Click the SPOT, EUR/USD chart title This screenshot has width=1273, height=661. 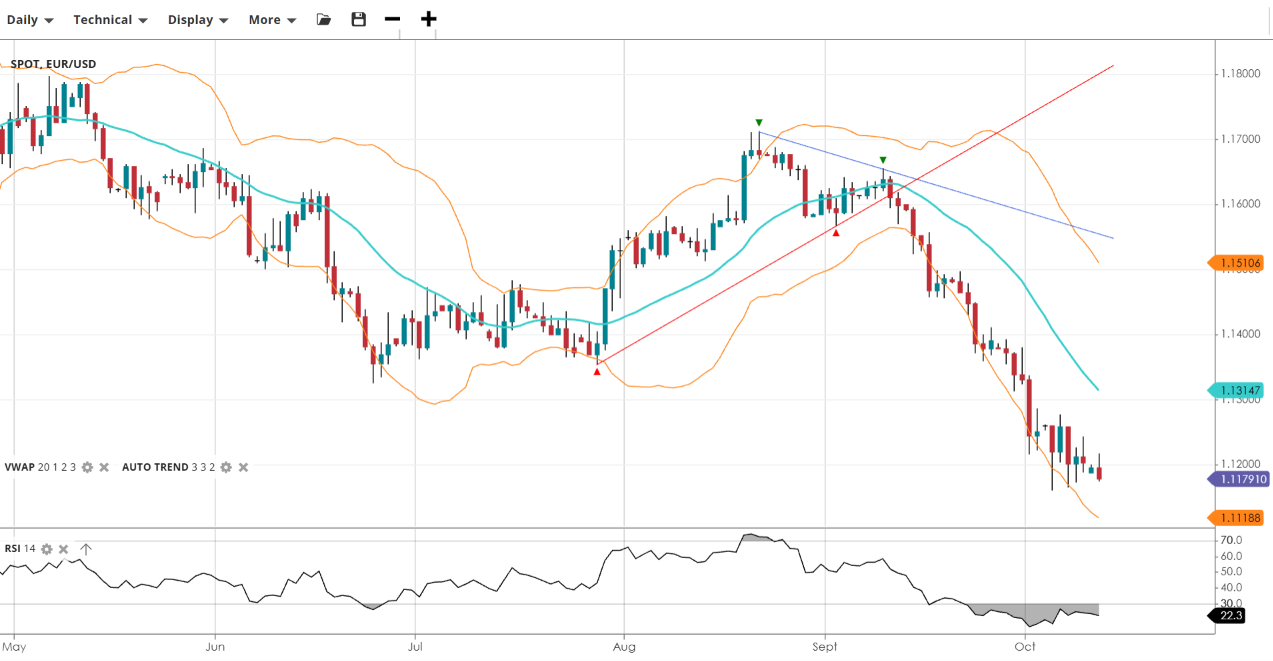pos(53,64)
